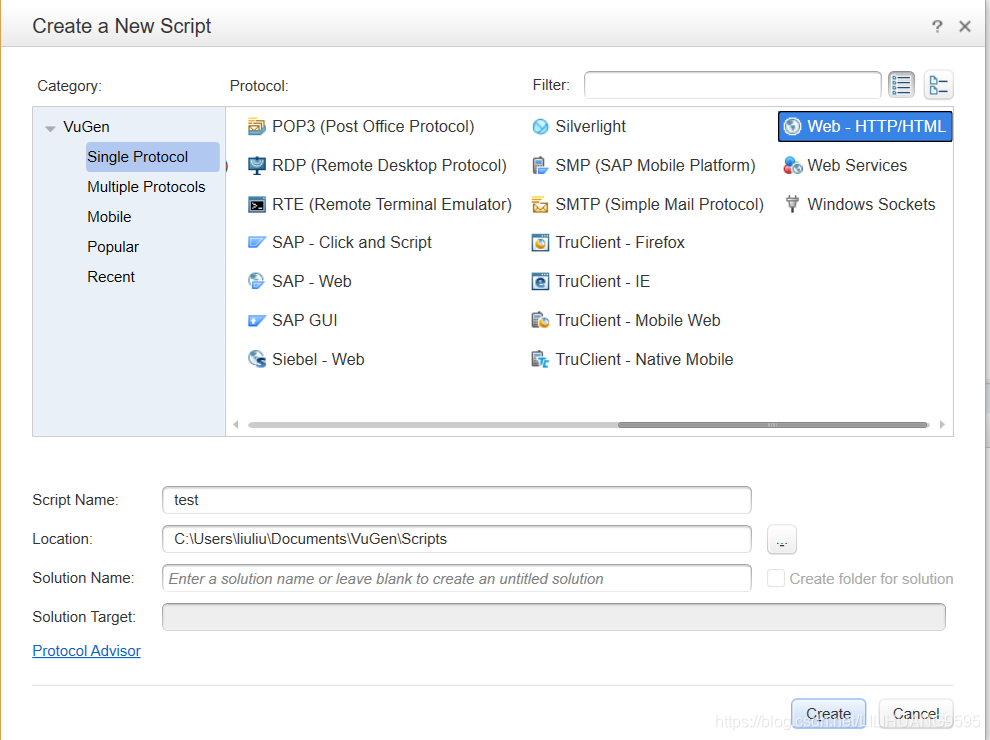Choose the SMTP Simple Mail Protocol icon
This screenshot has height=740, width=990.
tap(540, 205)
